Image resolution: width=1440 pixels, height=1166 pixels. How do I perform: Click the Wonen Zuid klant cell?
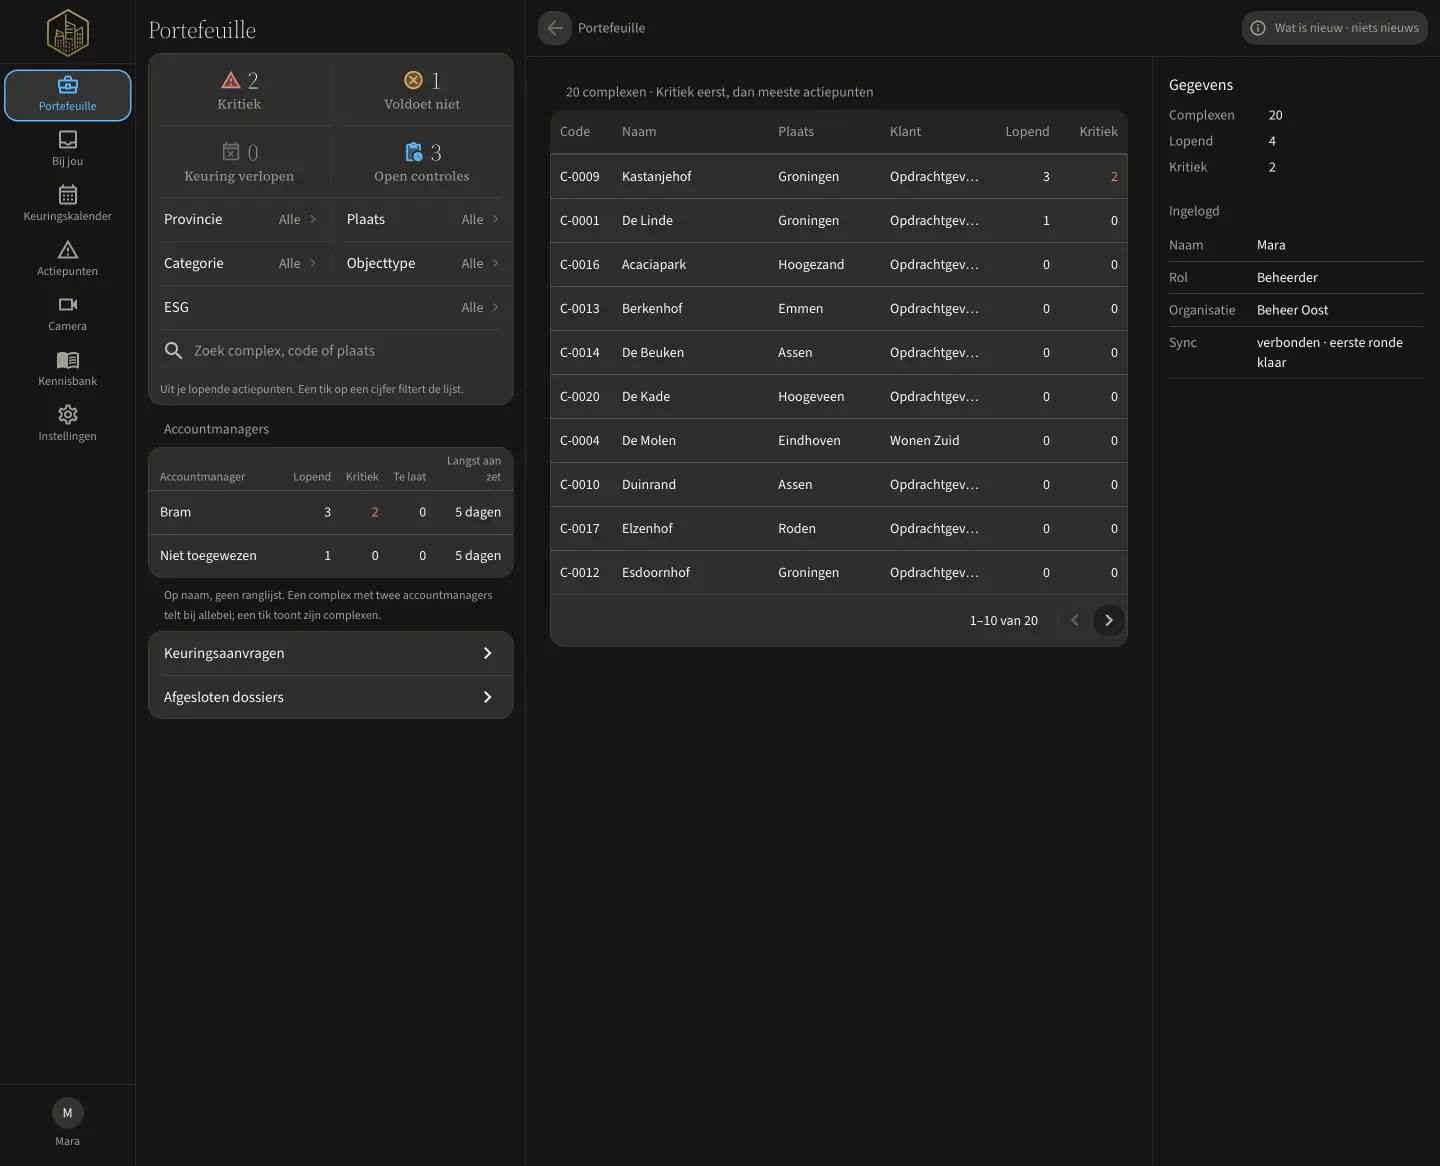[x=924, y=440]
